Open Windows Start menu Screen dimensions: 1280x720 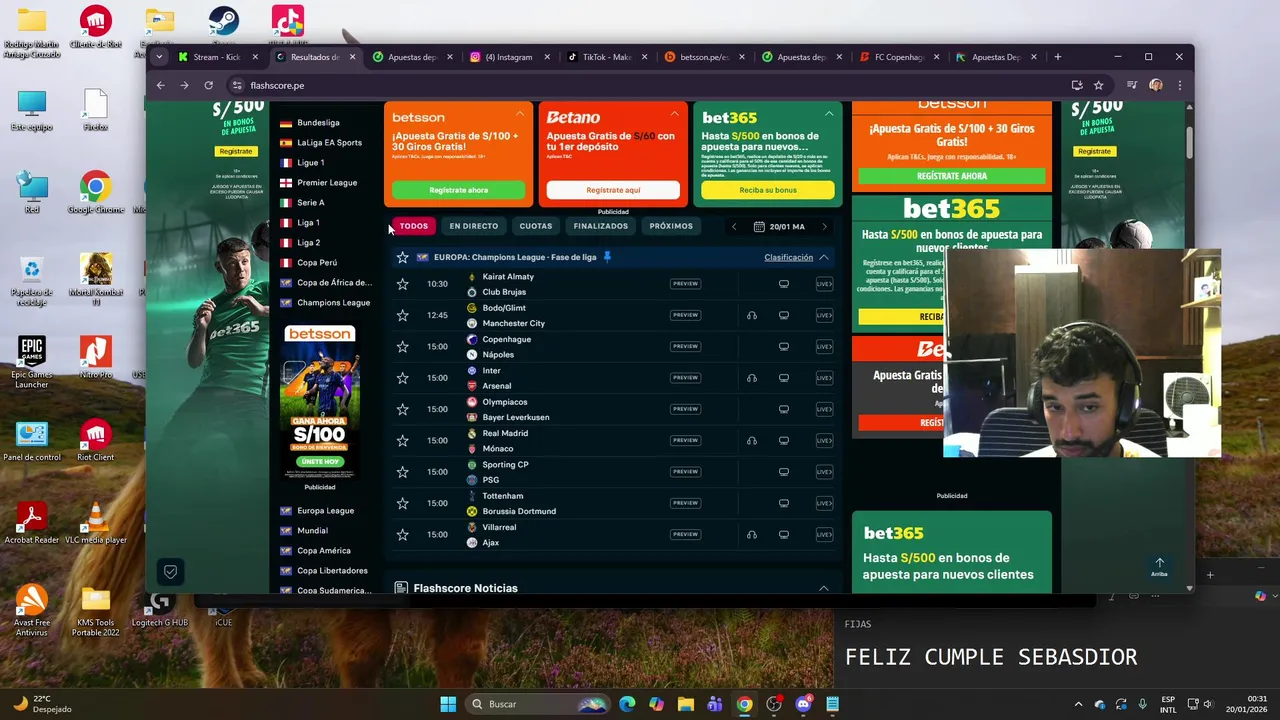(x=448, y=704)
